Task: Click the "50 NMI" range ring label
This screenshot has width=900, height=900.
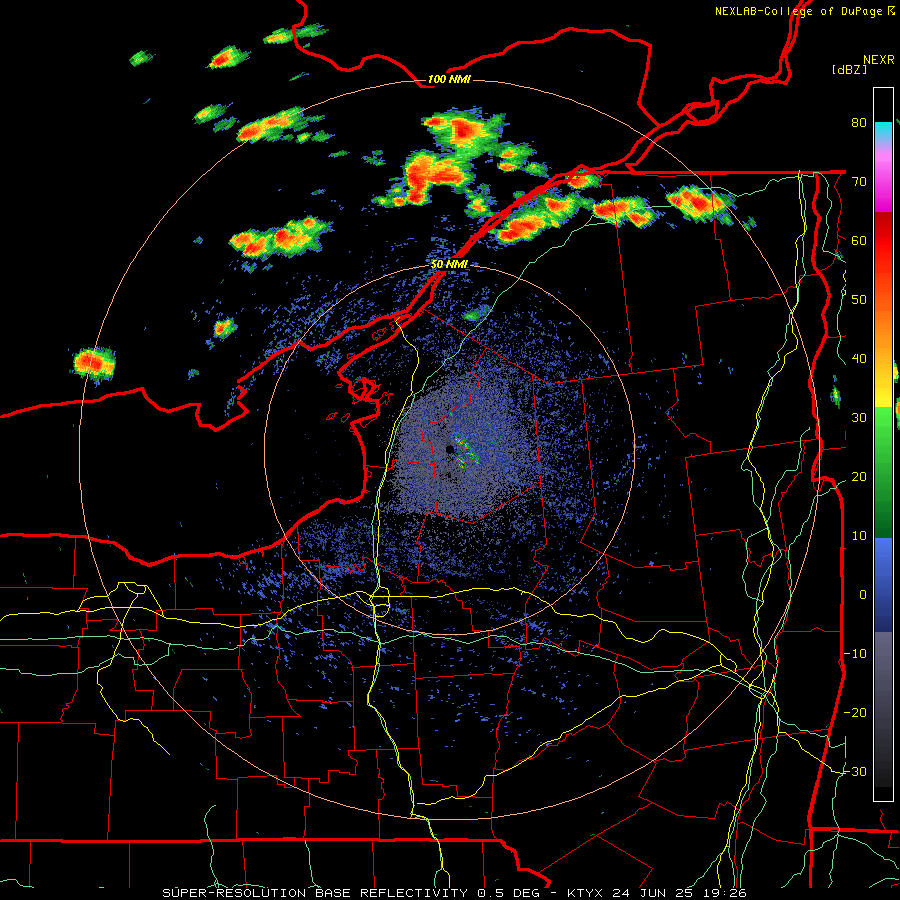Action: [x=449, y=265]
